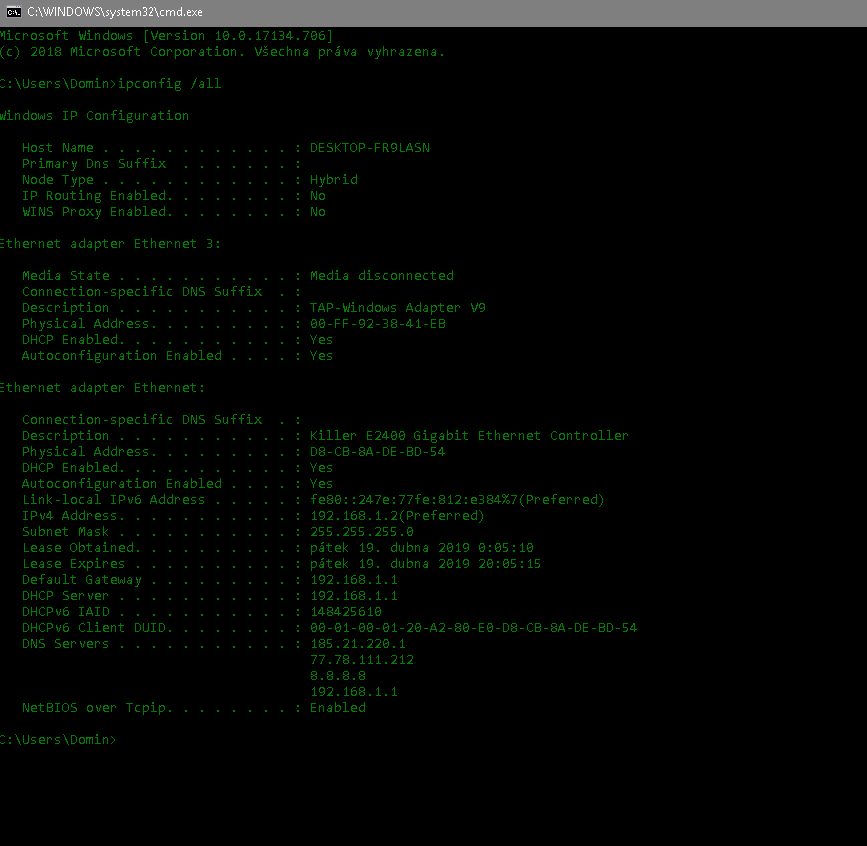Image resolution: width=867 pixels, height=846 pixels.
Task: Click the subnet mask 255.255.255.0
Action: click(x=361, y=532)
